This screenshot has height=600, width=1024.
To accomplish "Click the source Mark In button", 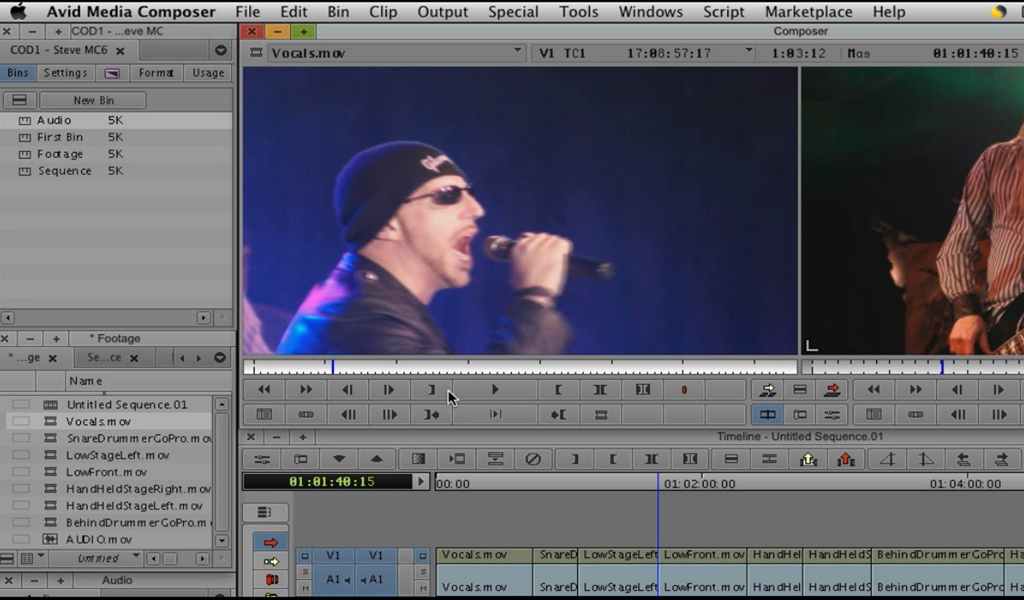I will (558, 390).
